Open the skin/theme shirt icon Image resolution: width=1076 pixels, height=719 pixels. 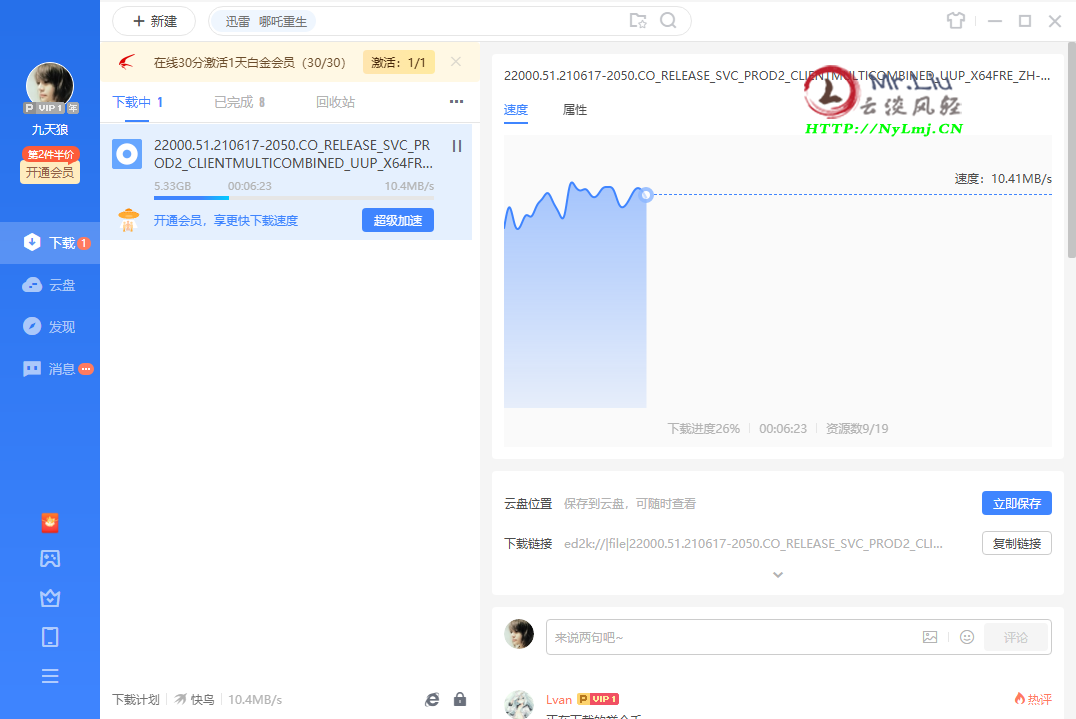pos(956,21)
